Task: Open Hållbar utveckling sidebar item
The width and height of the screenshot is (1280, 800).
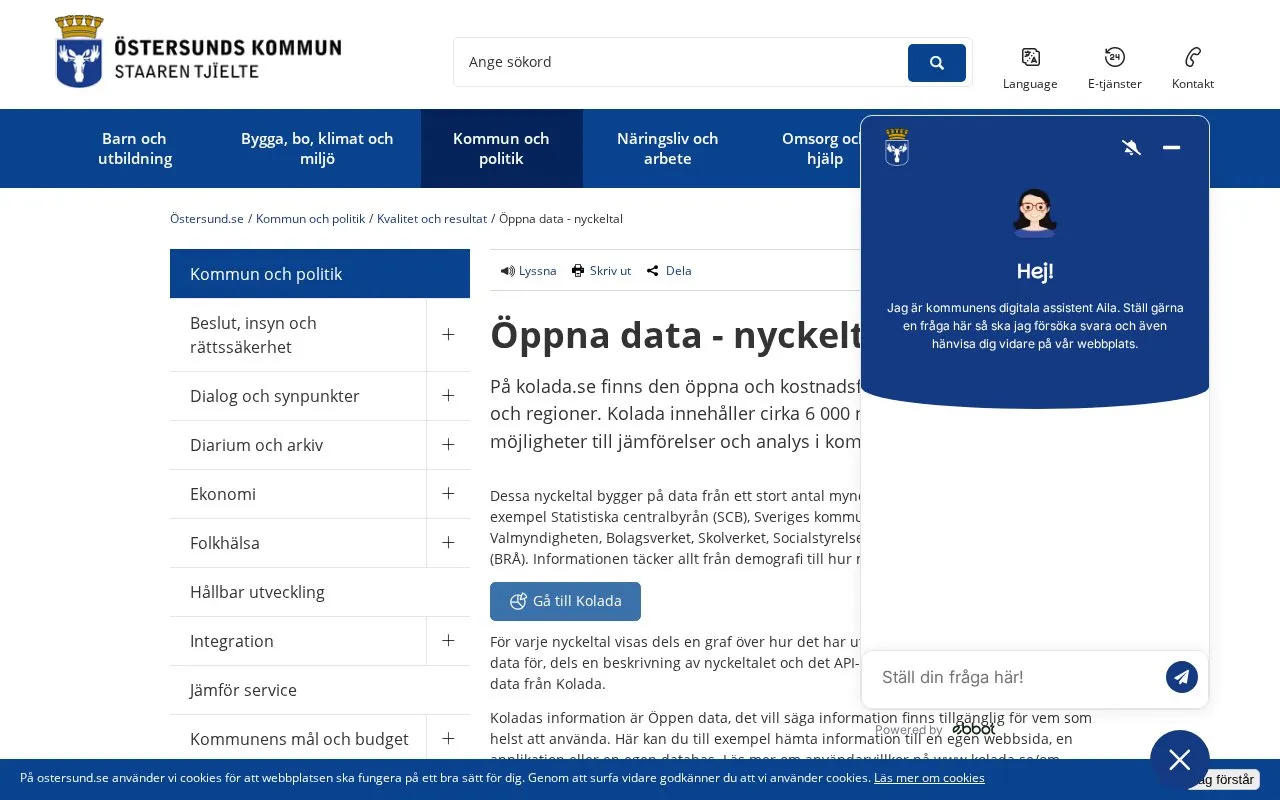Action: coord(320,592)
